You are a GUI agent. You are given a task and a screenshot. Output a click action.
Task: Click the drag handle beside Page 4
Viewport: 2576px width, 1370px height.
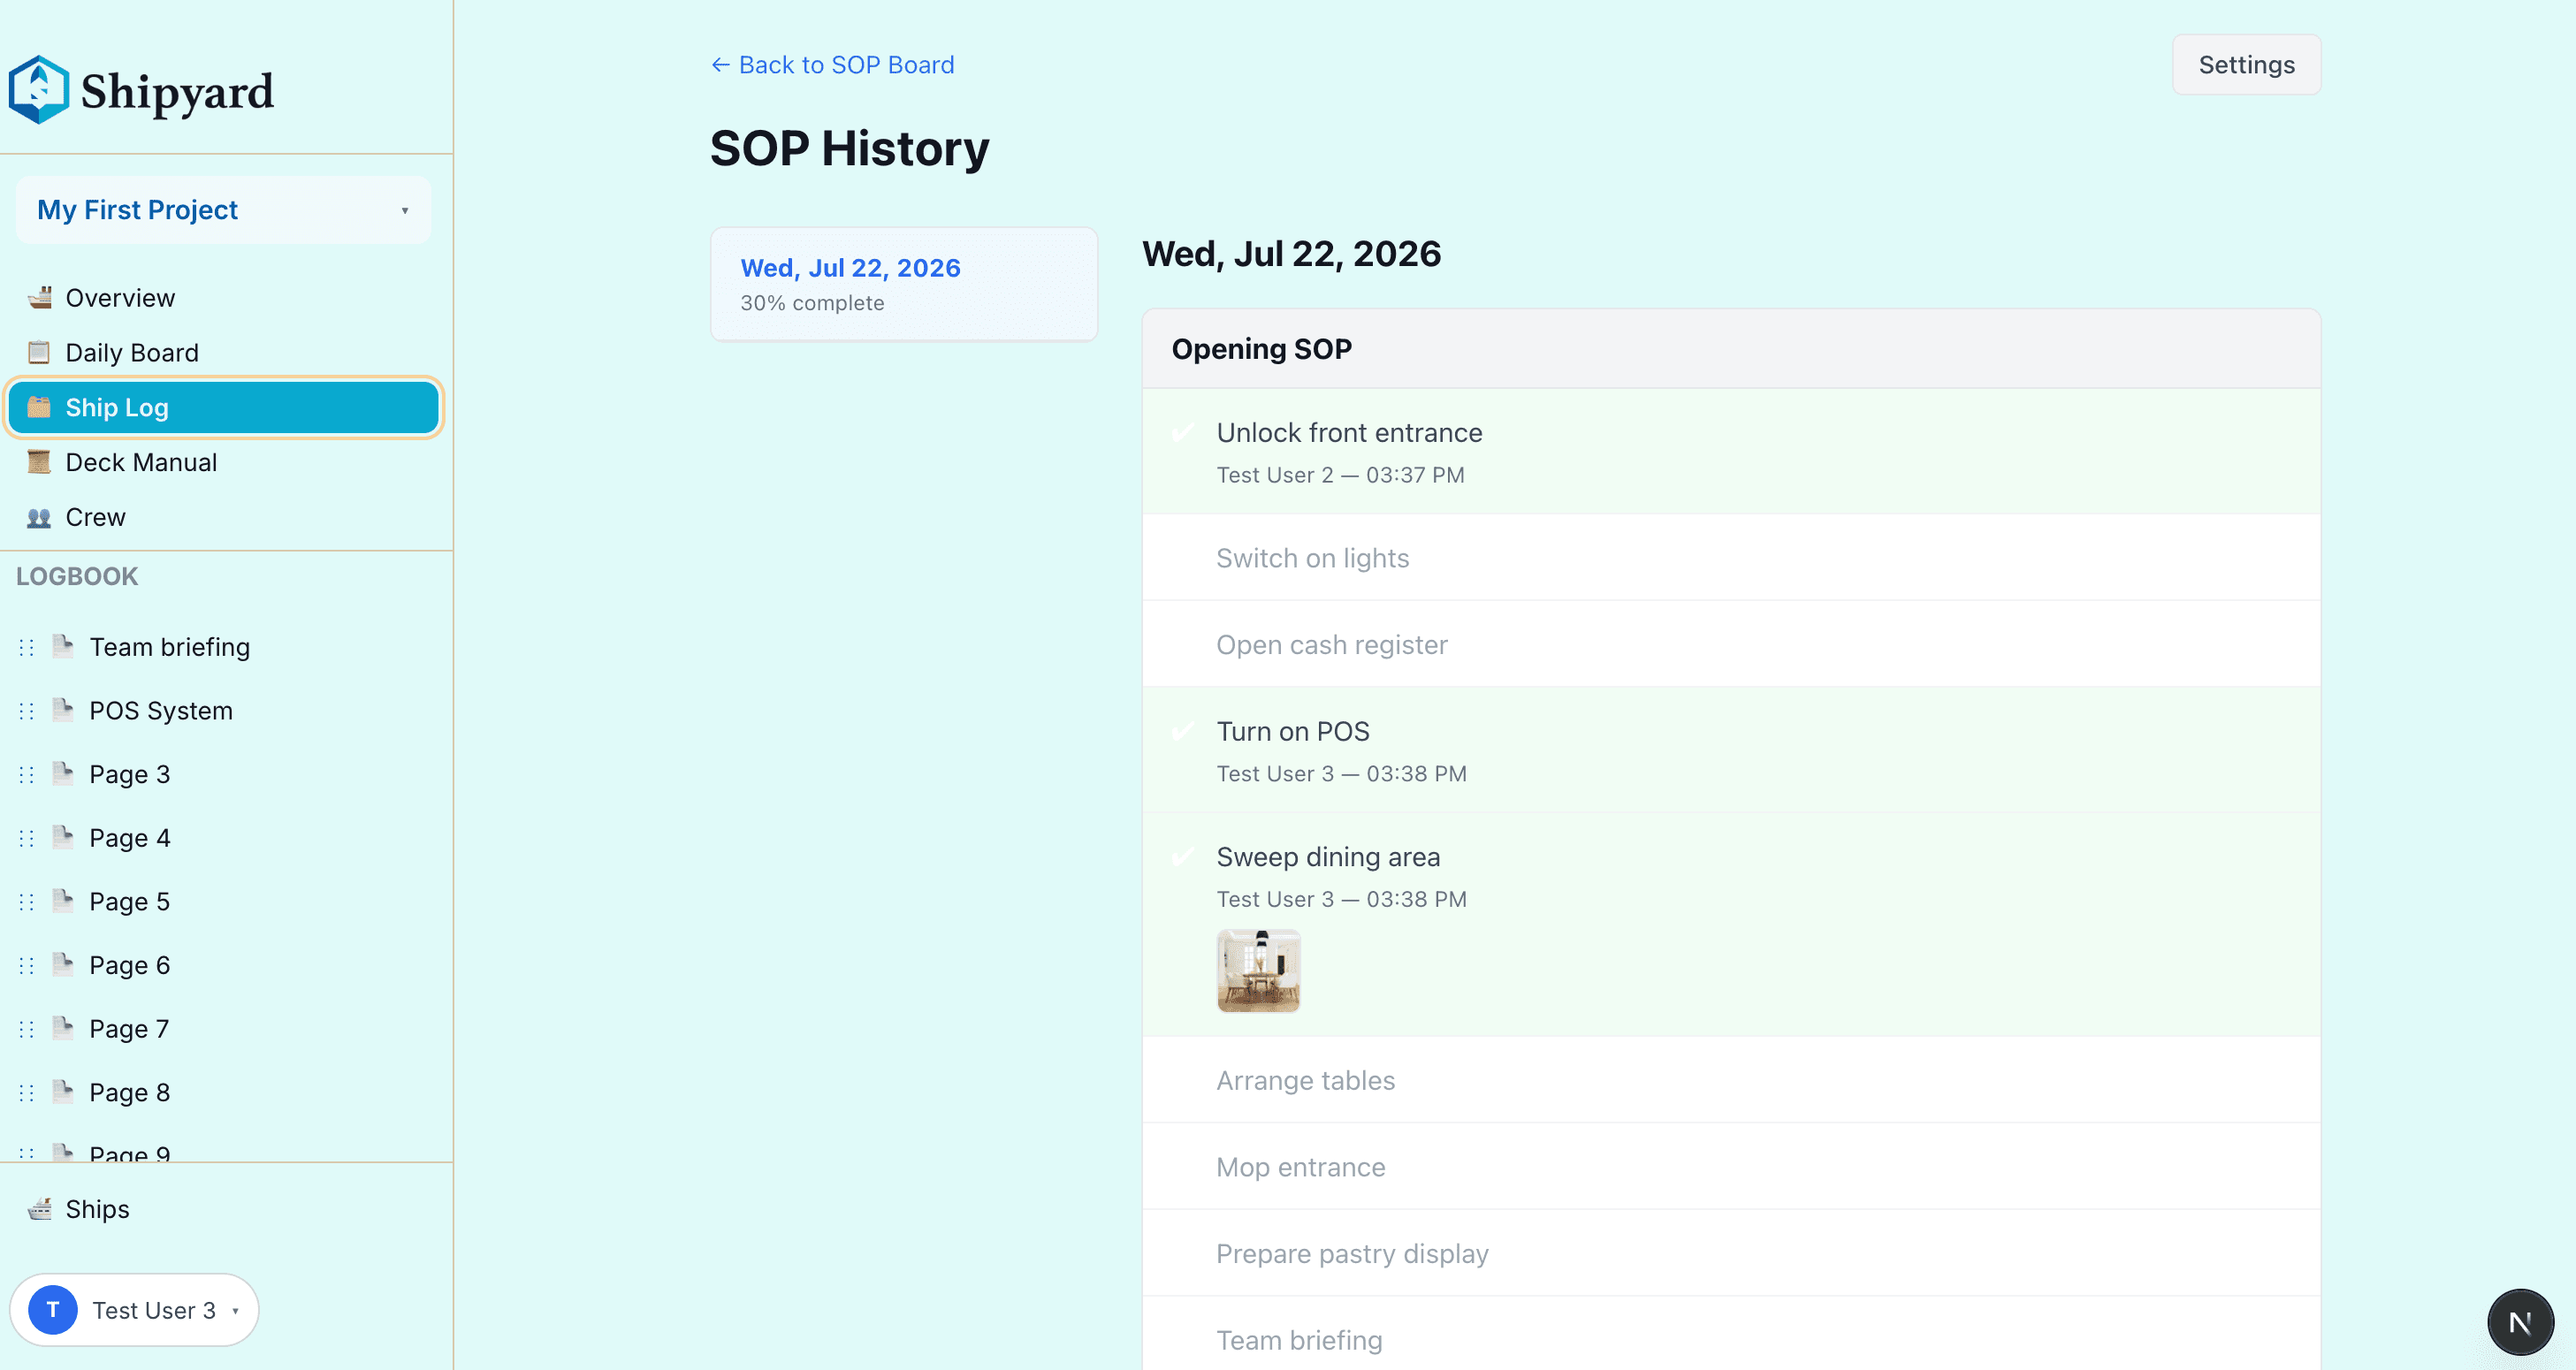(x=27, y=838)
